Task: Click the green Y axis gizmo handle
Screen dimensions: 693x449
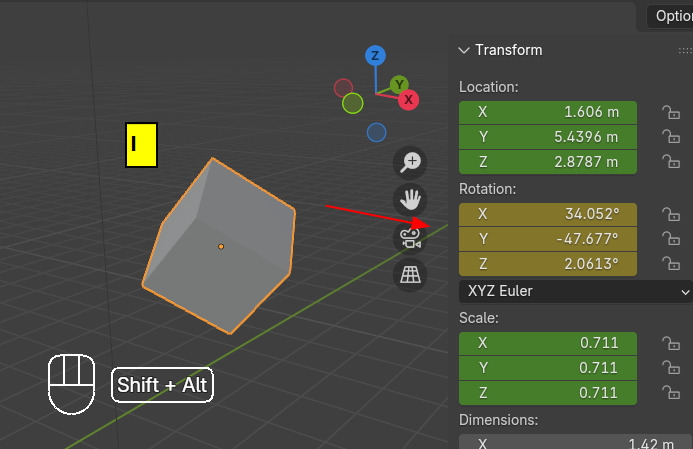Action: [x=399, y=84]
